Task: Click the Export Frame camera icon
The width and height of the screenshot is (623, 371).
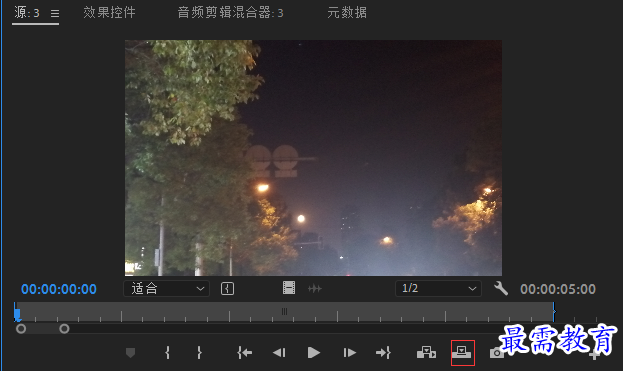Action: pos(497,353)
